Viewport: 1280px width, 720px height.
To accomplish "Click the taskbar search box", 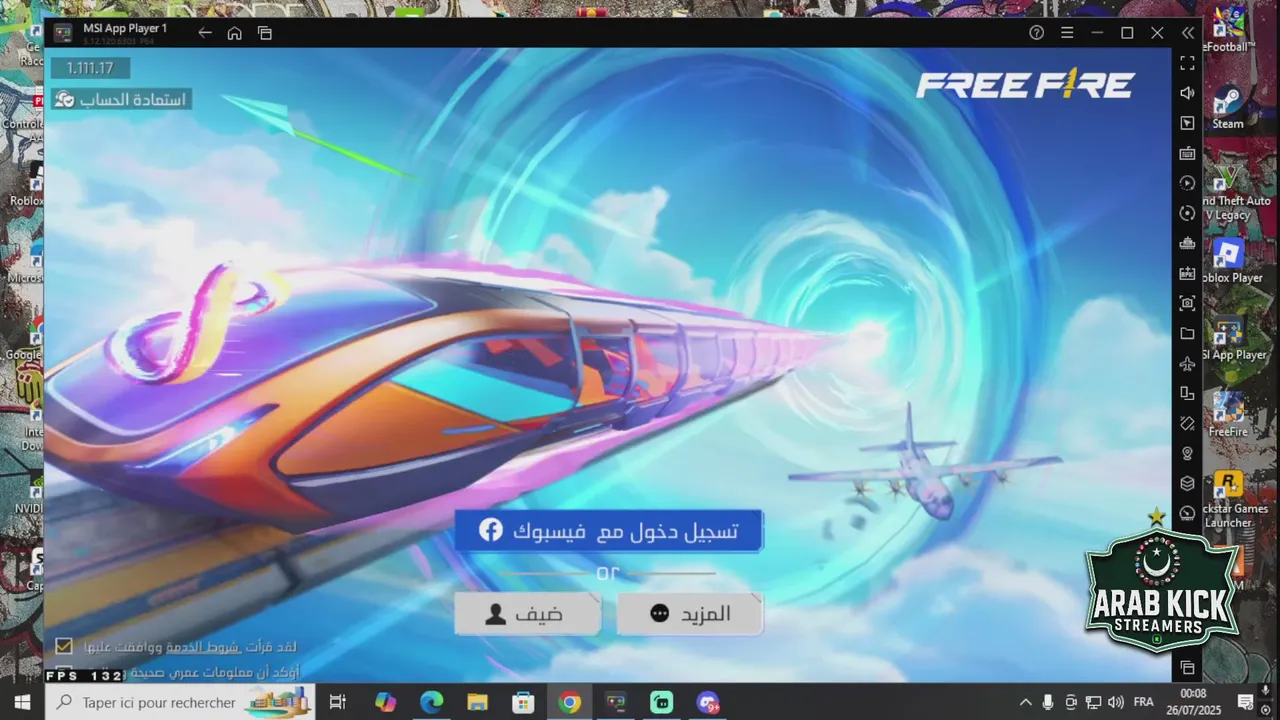I will coord(180,702).
